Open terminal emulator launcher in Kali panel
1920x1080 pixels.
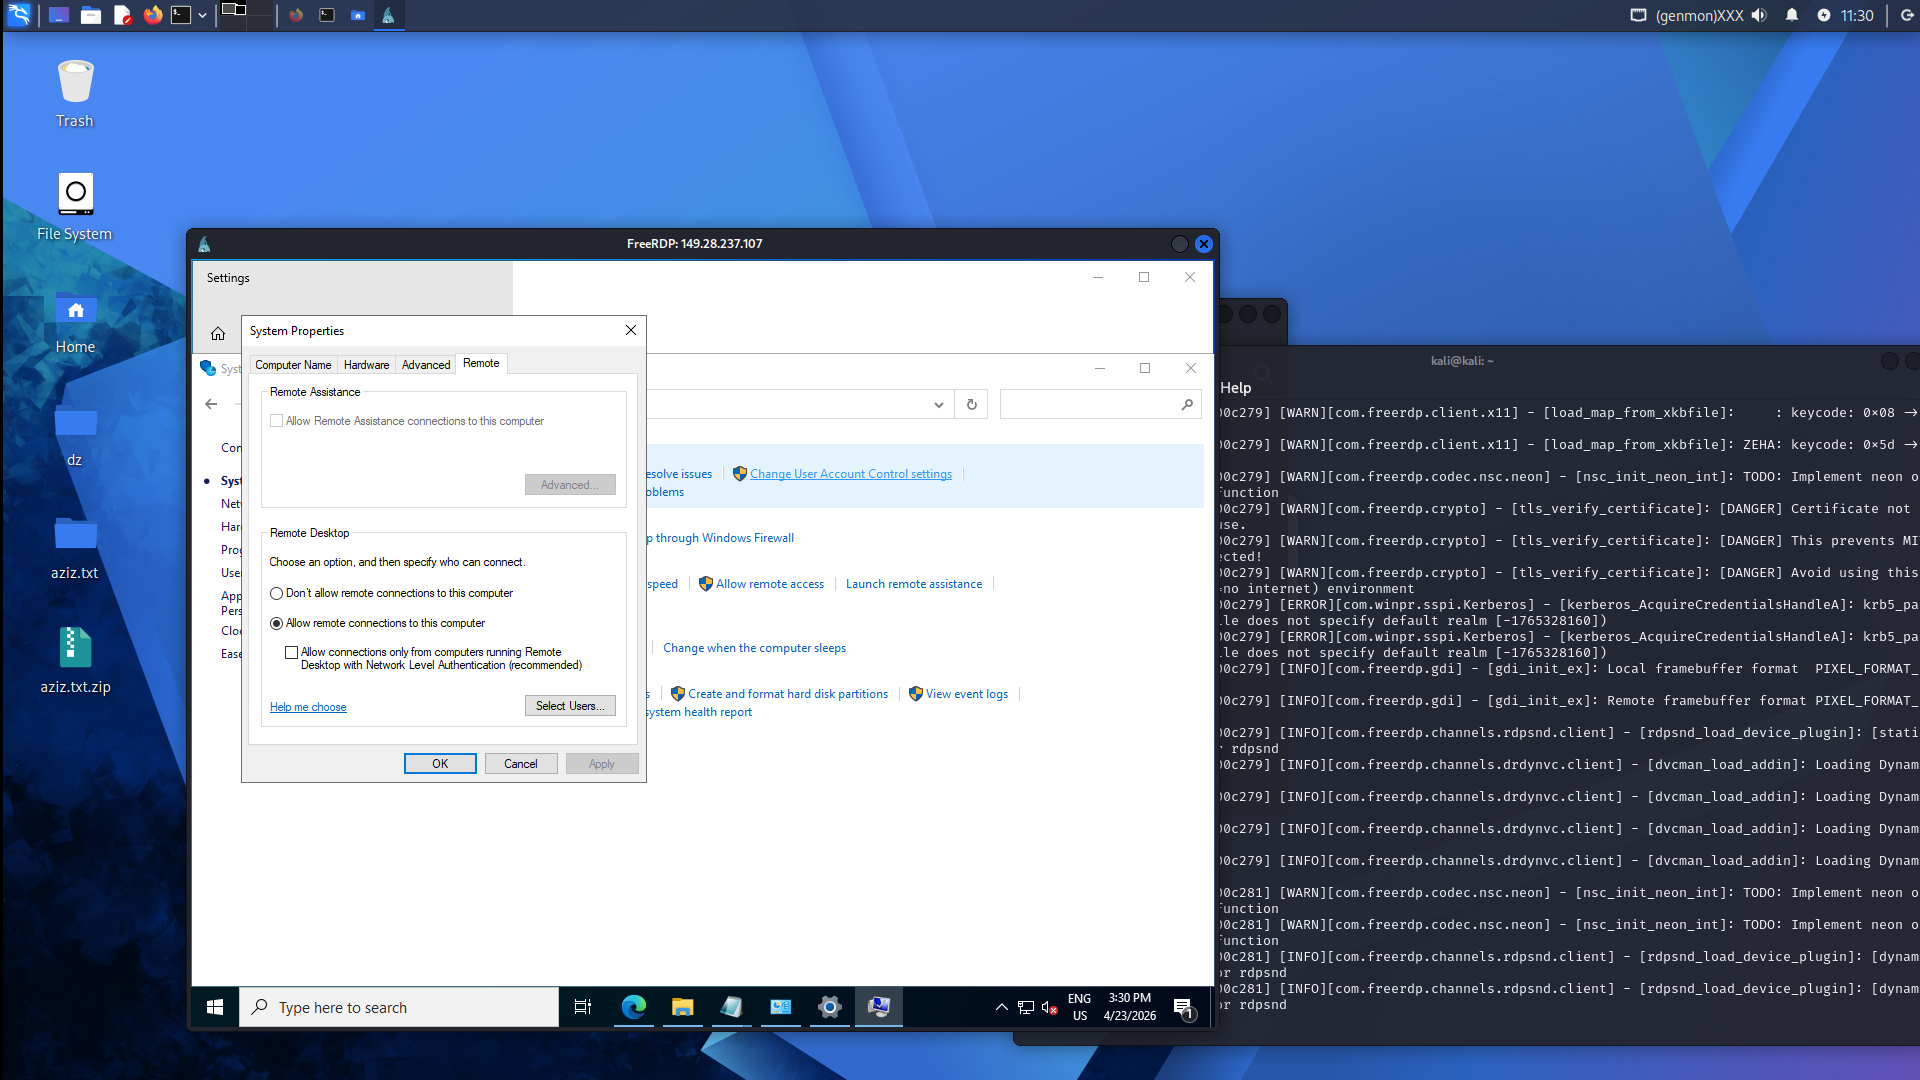pyautogui.click(x=181, y=15)
